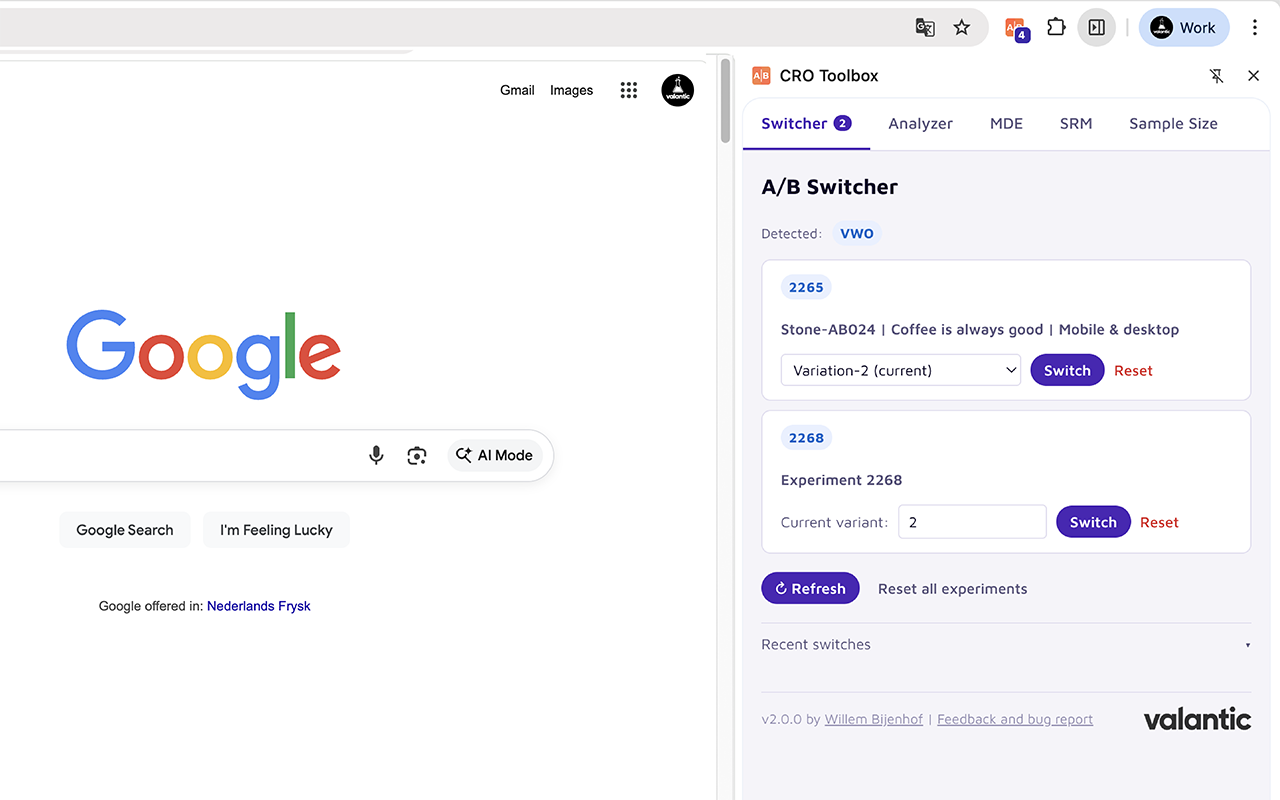This screenshot has height=800, width=1280.
Task: Click Switch for Experiment 2268
Action: [1093, 522]
